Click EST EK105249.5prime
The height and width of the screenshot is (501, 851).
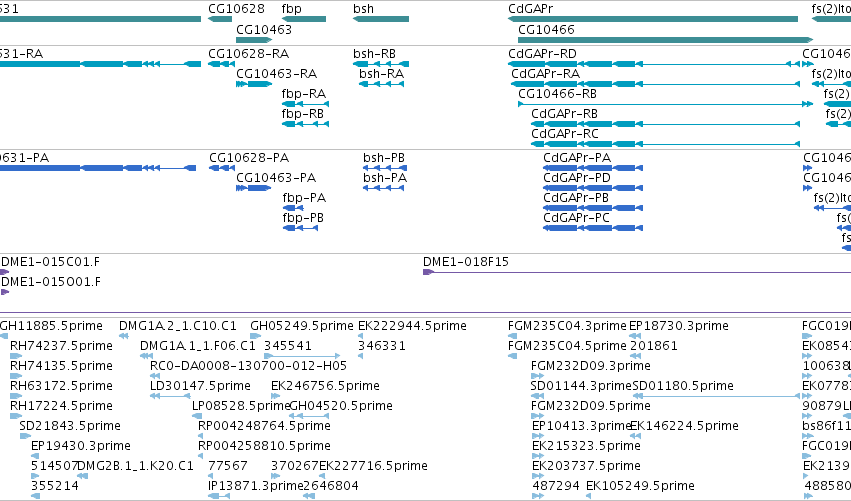pos(640,486)
